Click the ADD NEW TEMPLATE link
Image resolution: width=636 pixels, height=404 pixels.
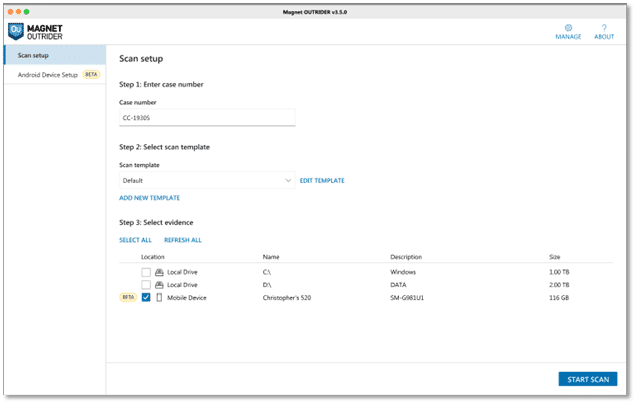(149, 198)
